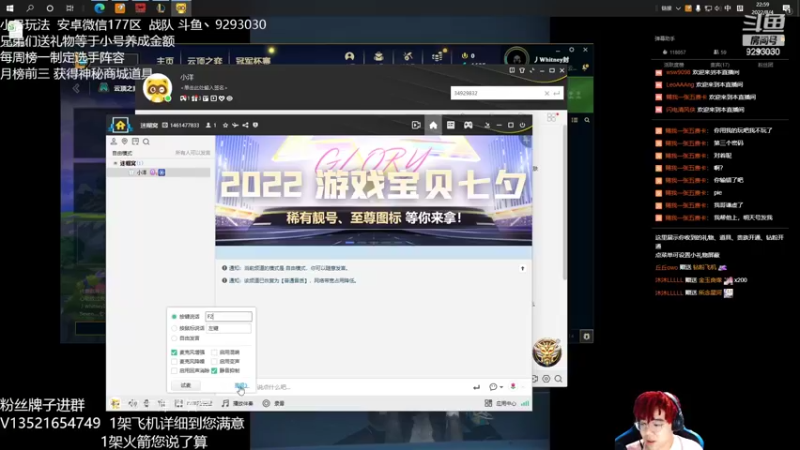Select the home icon in channel header

[x=433, y=125]
